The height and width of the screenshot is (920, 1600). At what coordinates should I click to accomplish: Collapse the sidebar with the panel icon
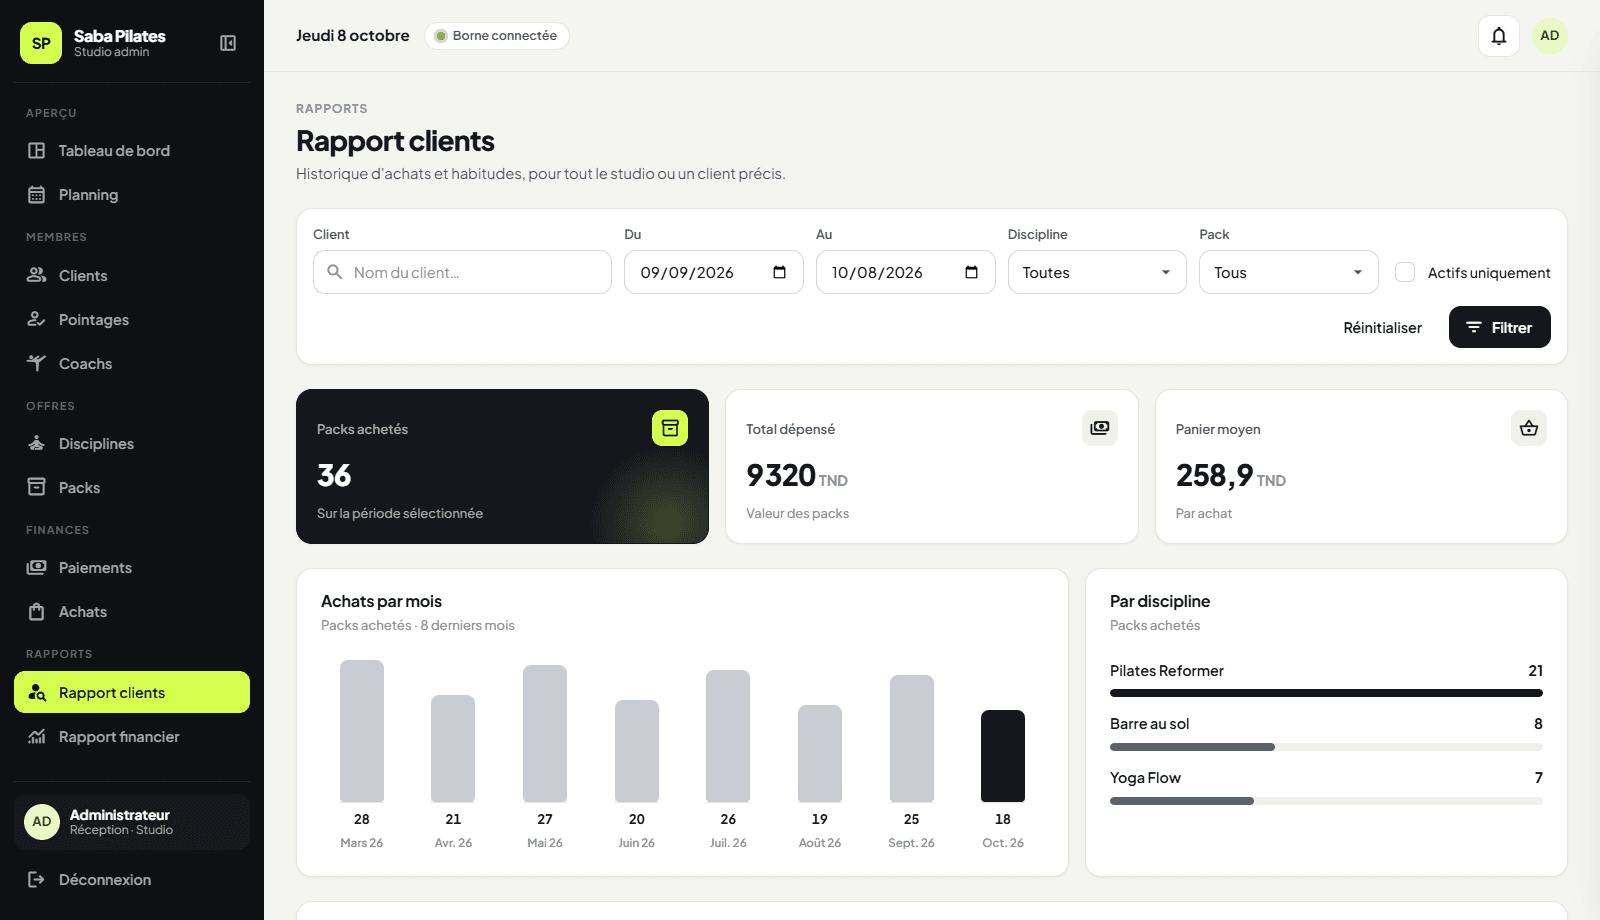pyautogui.click(x=228, y=43)
